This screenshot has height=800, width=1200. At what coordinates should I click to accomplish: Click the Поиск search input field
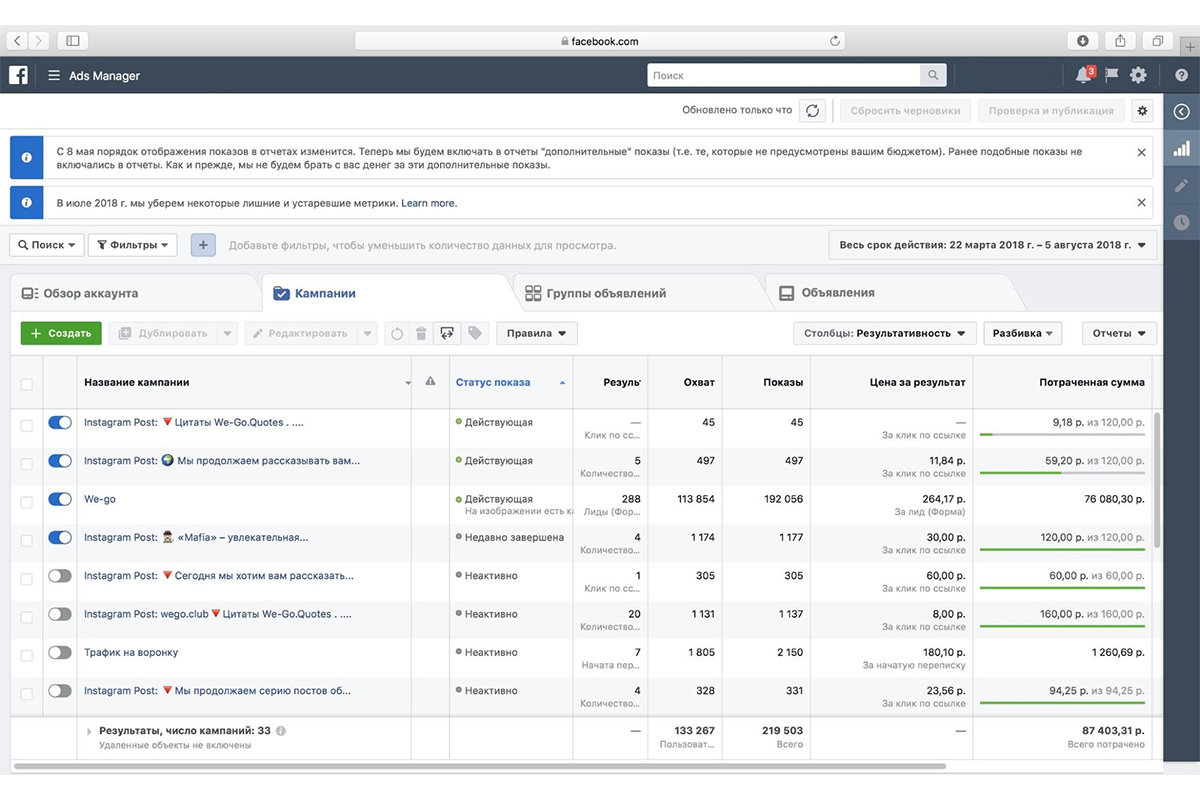(784, 75)
